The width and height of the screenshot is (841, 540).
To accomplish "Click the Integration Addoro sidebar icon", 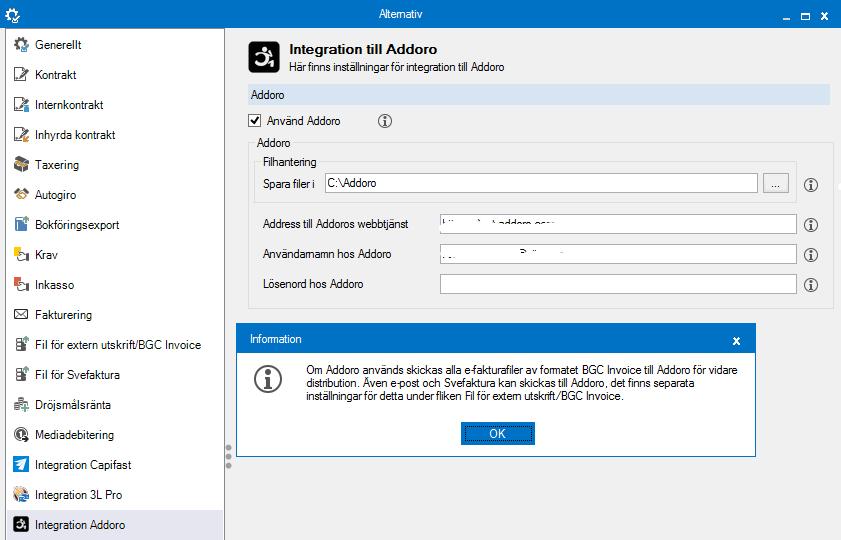I will point(21,524).
